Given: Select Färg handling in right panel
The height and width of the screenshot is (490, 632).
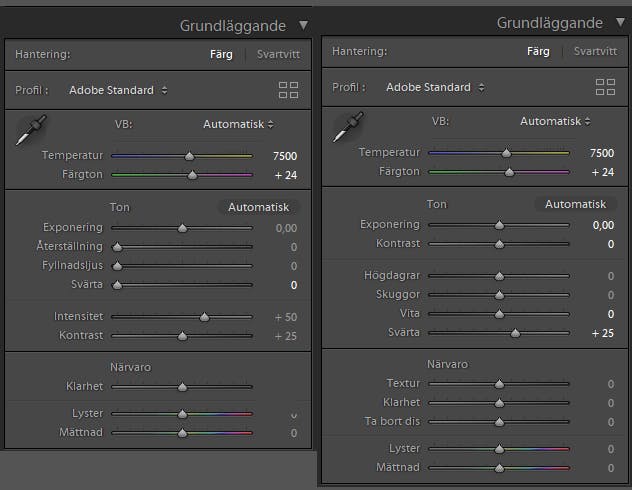Looking at the screenshot, I should coord(538,52).
